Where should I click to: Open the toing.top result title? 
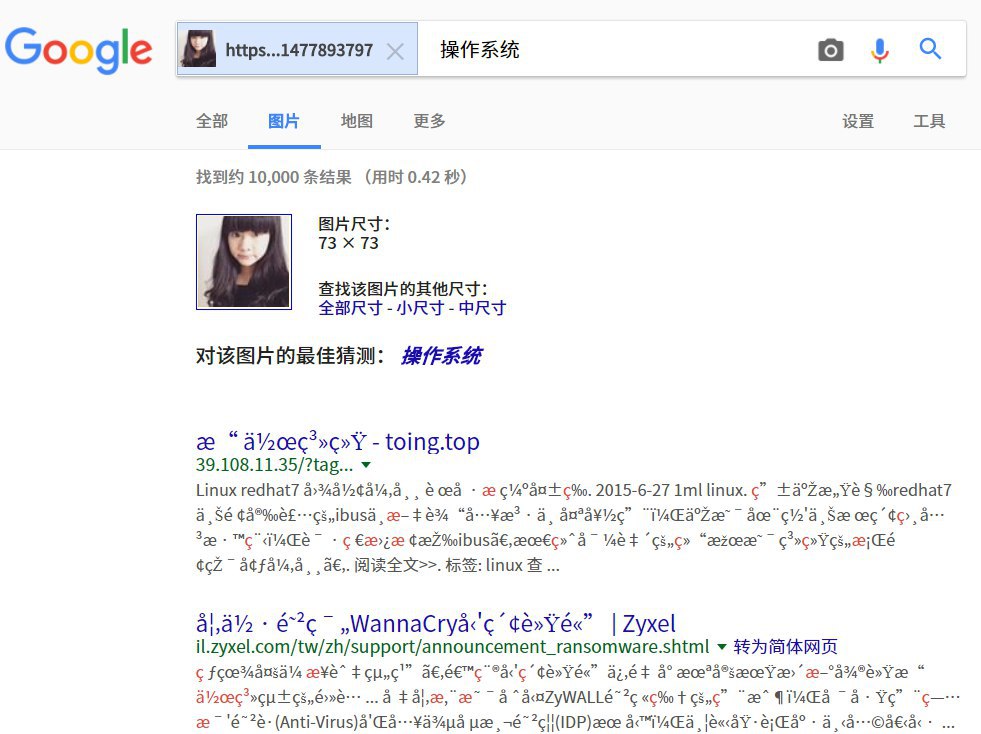coord(338,442)
